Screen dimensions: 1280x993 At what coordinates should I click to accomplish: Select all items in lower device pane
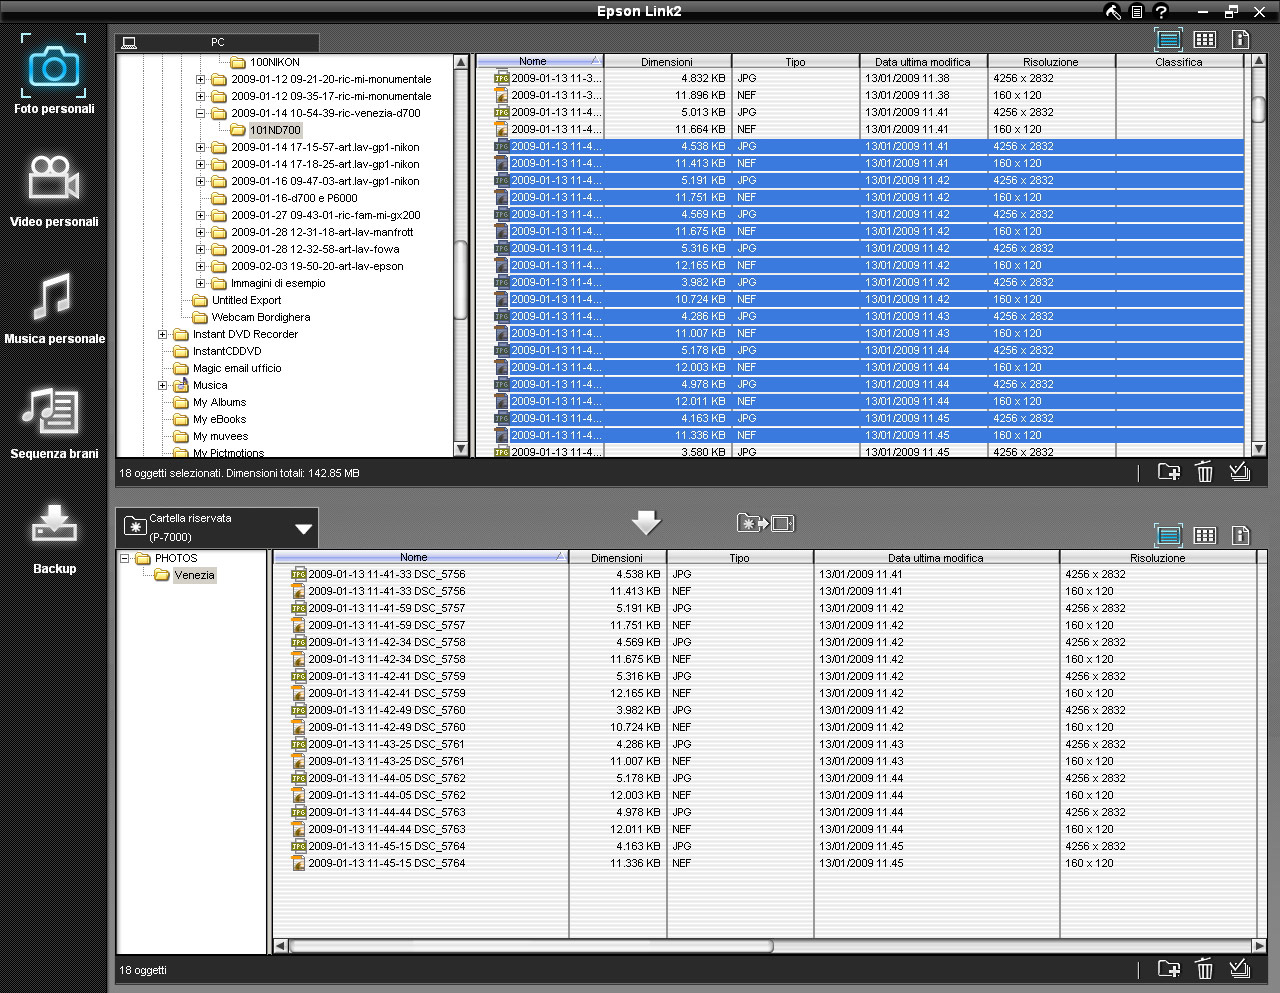(1240, 968)
